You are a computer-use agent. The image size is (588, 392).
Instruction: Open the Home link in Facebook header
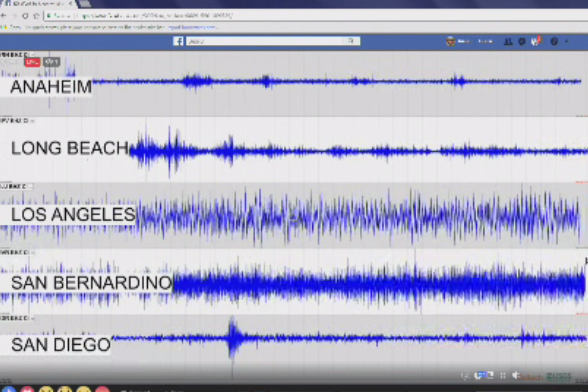[x=485, y=41]
